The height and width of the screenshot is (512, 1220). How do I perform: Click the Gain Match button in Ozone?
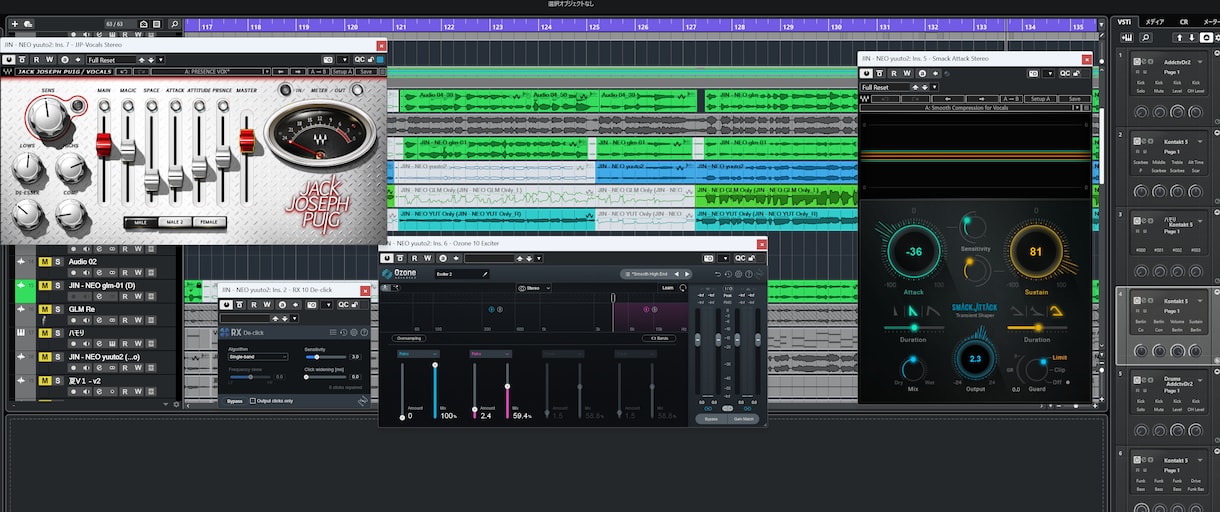743,419
